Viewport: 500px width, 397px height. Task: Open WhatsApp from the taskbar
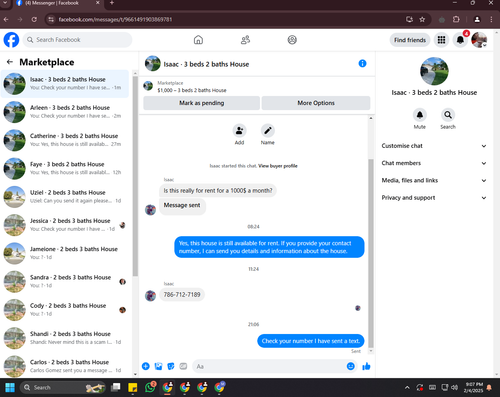tap(150, 387)
